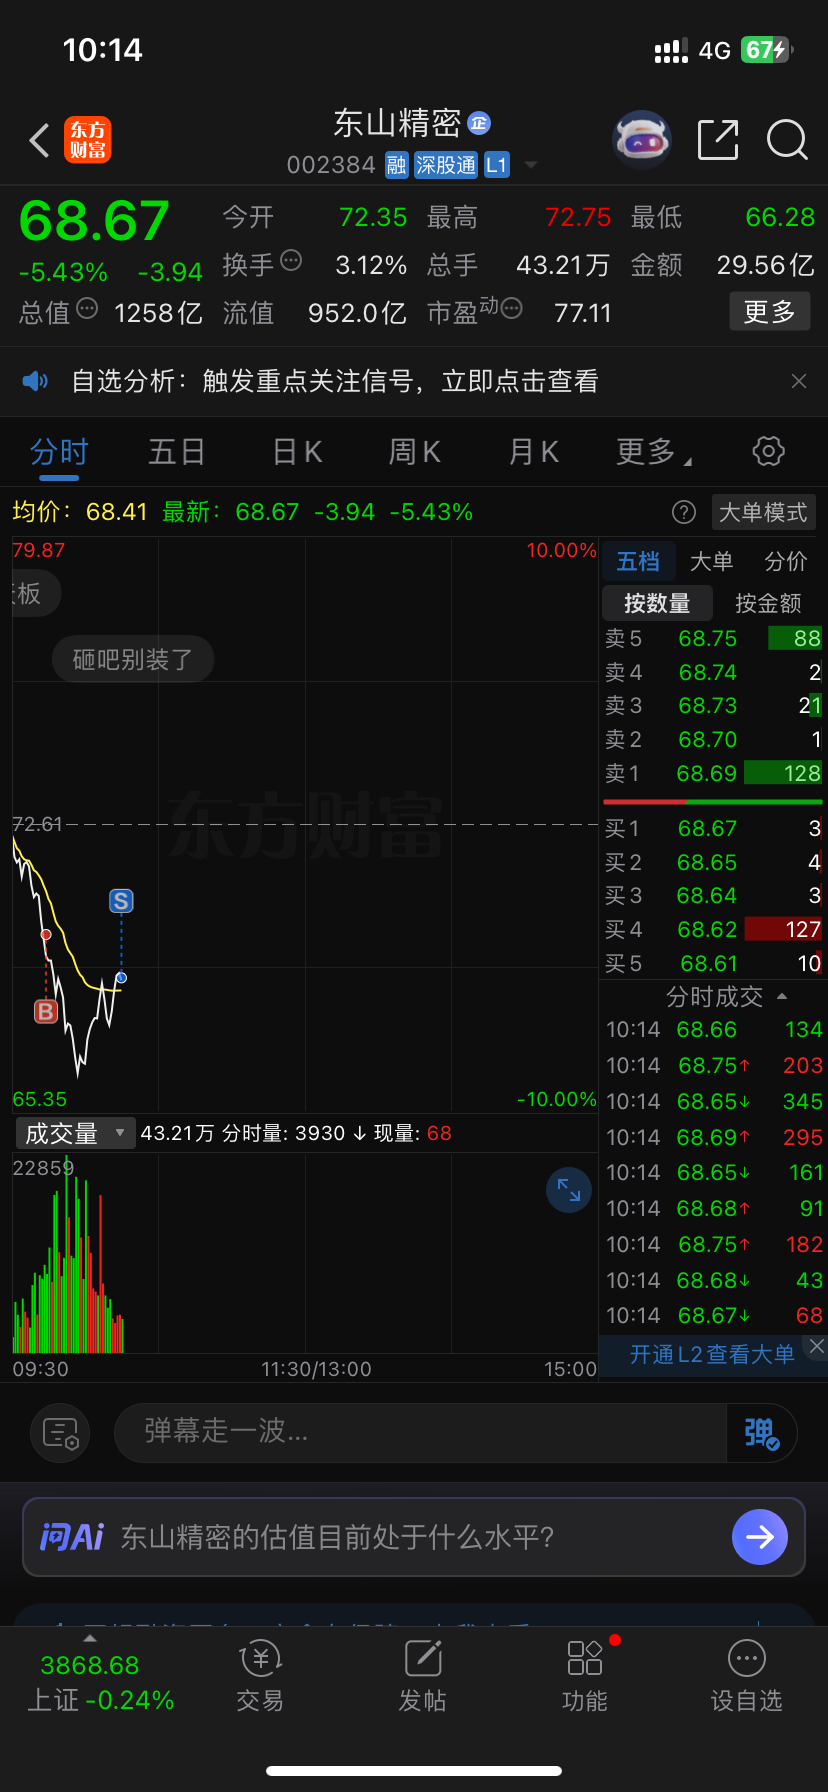Screen dimensions: 828x1792
Task: Tap info icon next to 总值
Action: tap(87, 308)
